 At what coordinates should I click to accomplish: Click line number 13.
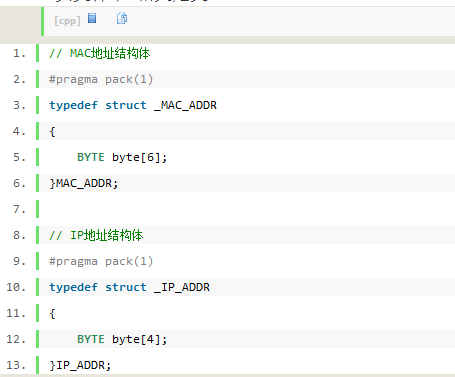click(x=16, y=365)
